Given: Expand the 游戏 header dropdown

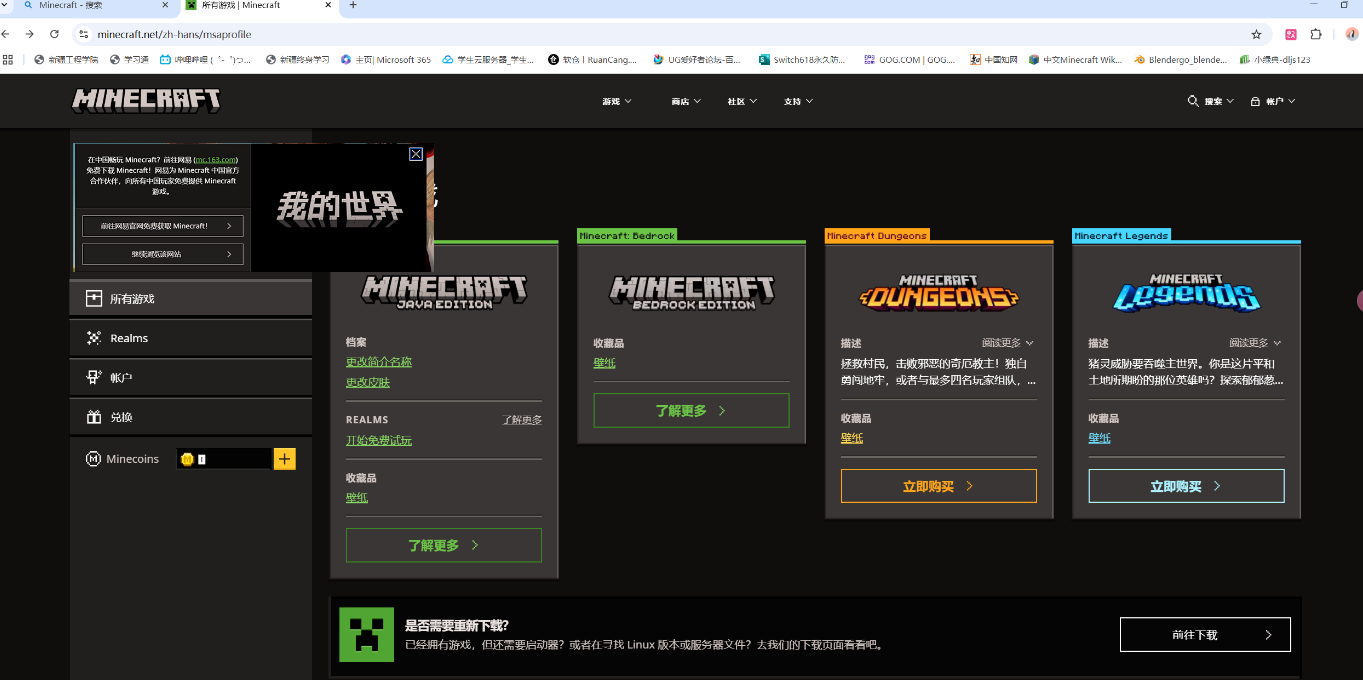Looking at the screenshot, I should 617,101.
